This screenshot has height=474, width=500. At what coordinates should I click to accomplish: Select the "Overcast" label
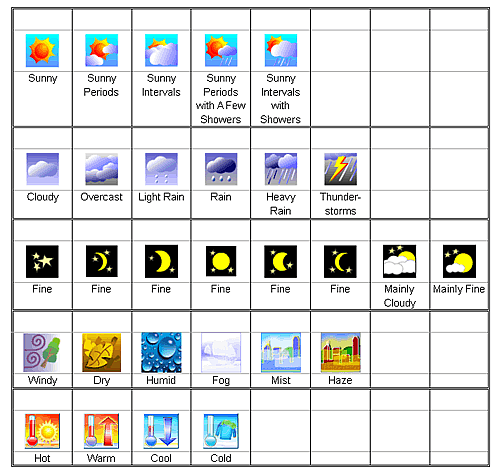(101, 197)
